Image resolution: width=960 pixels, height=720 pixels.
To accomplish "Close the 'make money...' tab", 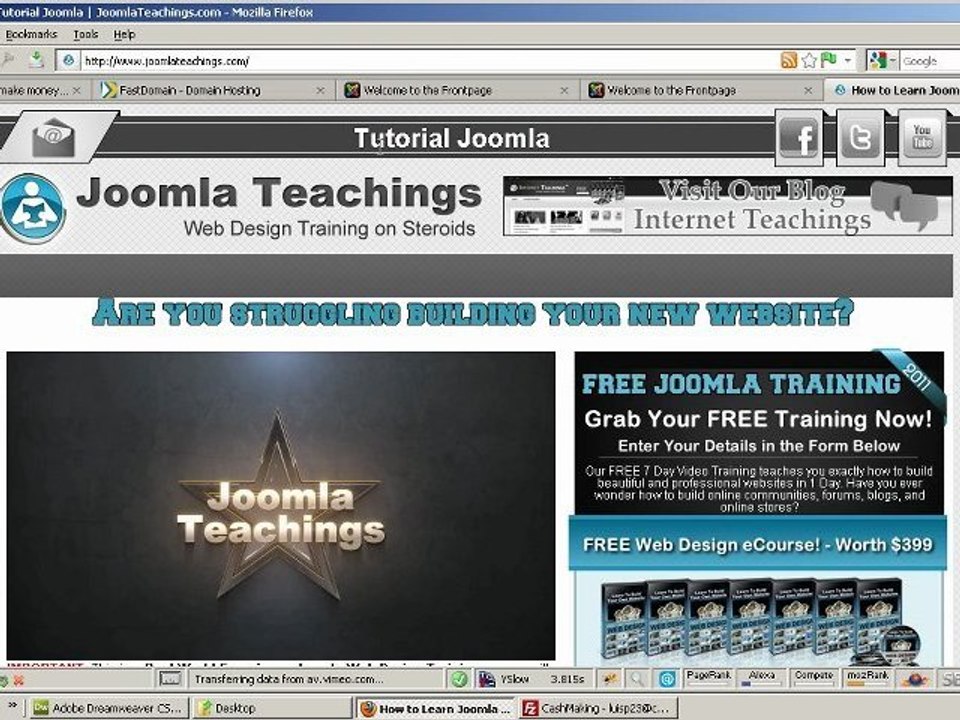I will (x=77, y=91).
